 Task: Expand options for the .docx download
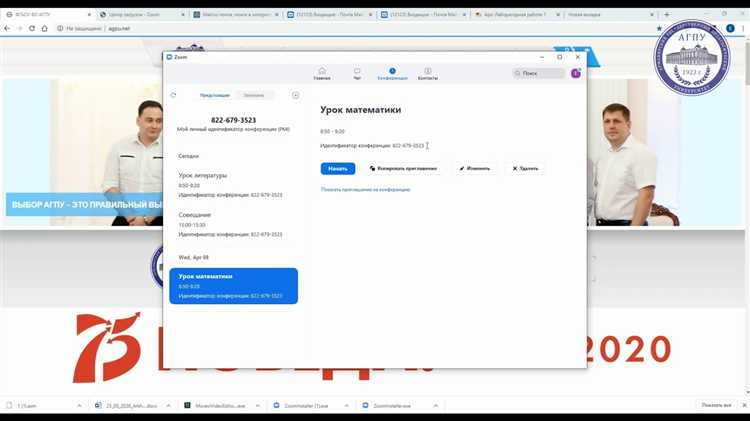(168, 406)
